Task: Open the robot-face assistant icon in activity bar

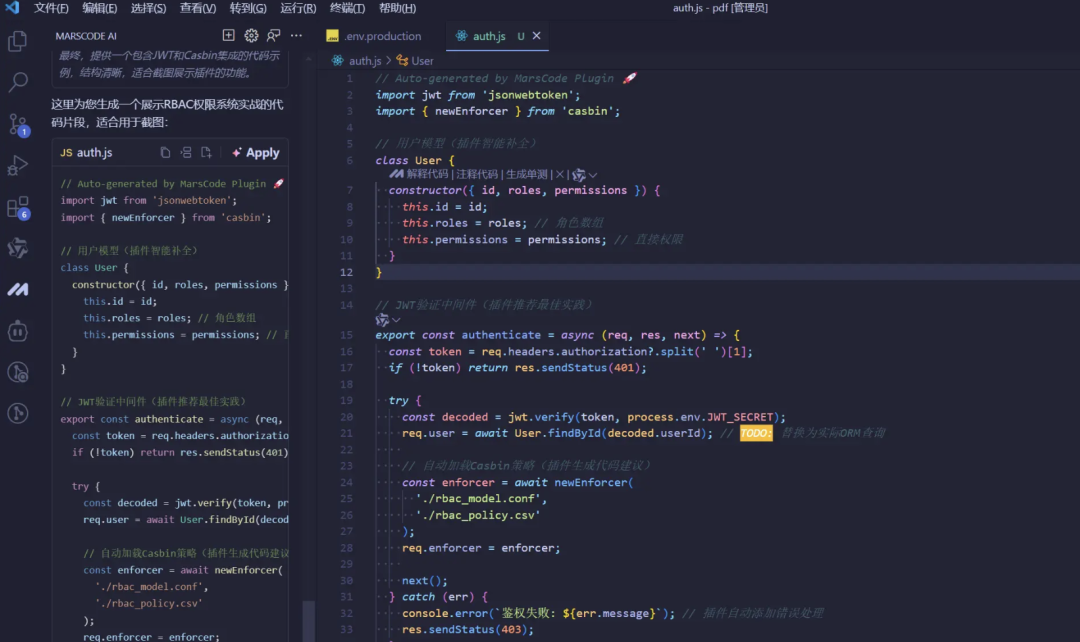Action: point(18,331)
